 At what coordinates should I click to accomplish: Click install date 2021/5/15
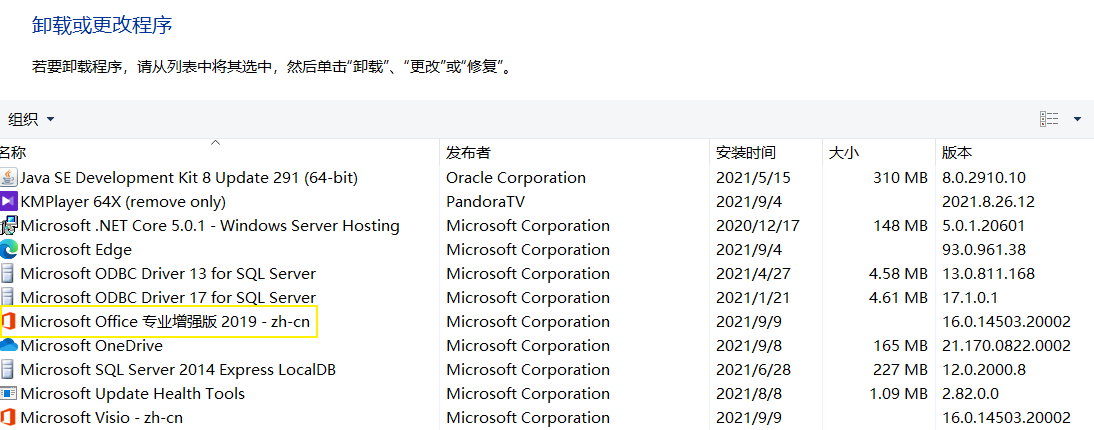(x=753, y=177)
